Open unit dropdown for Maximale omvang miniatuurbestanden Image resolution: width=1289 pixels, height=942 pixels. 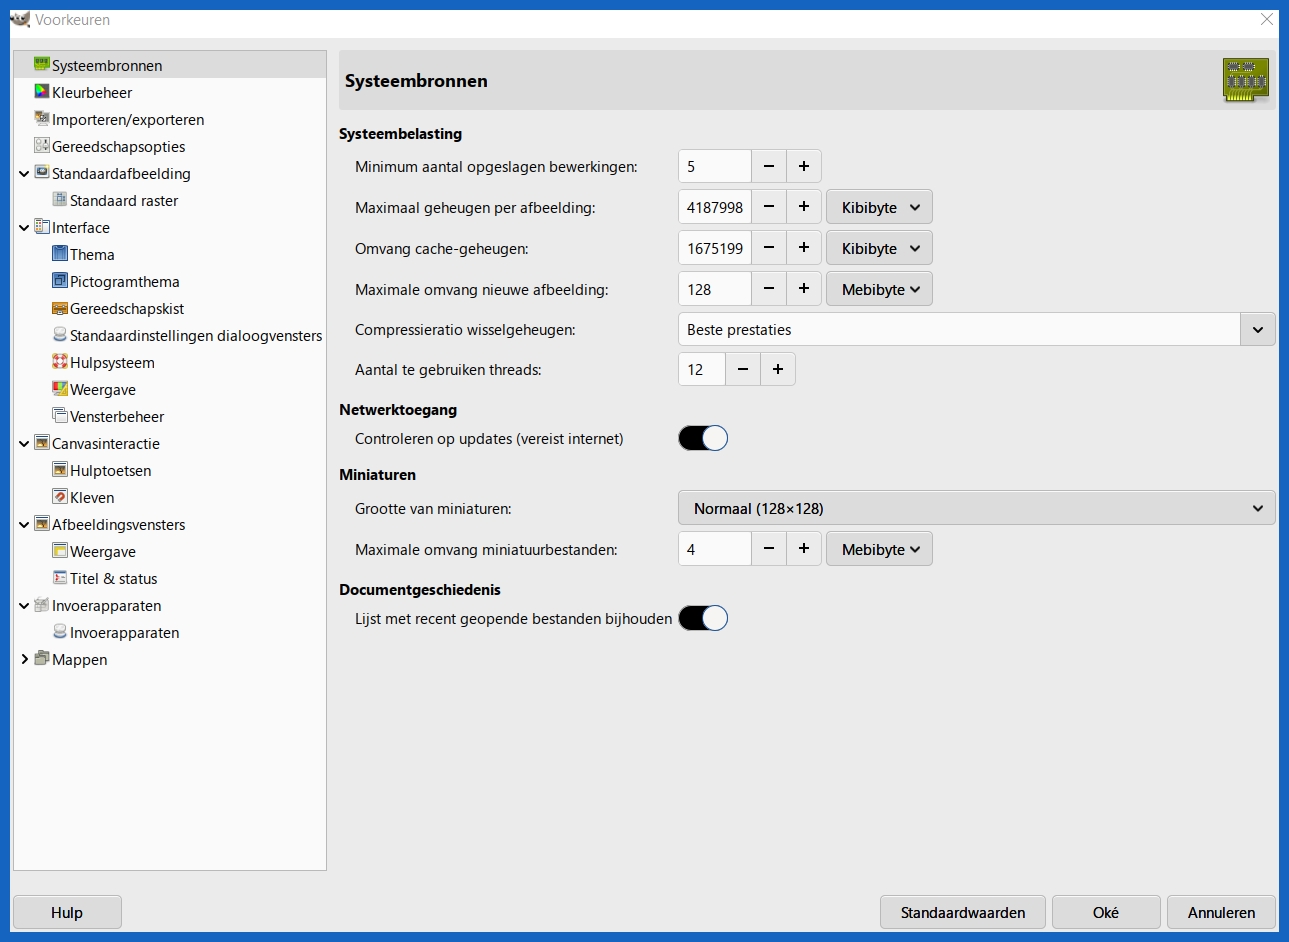pos(879,549)
